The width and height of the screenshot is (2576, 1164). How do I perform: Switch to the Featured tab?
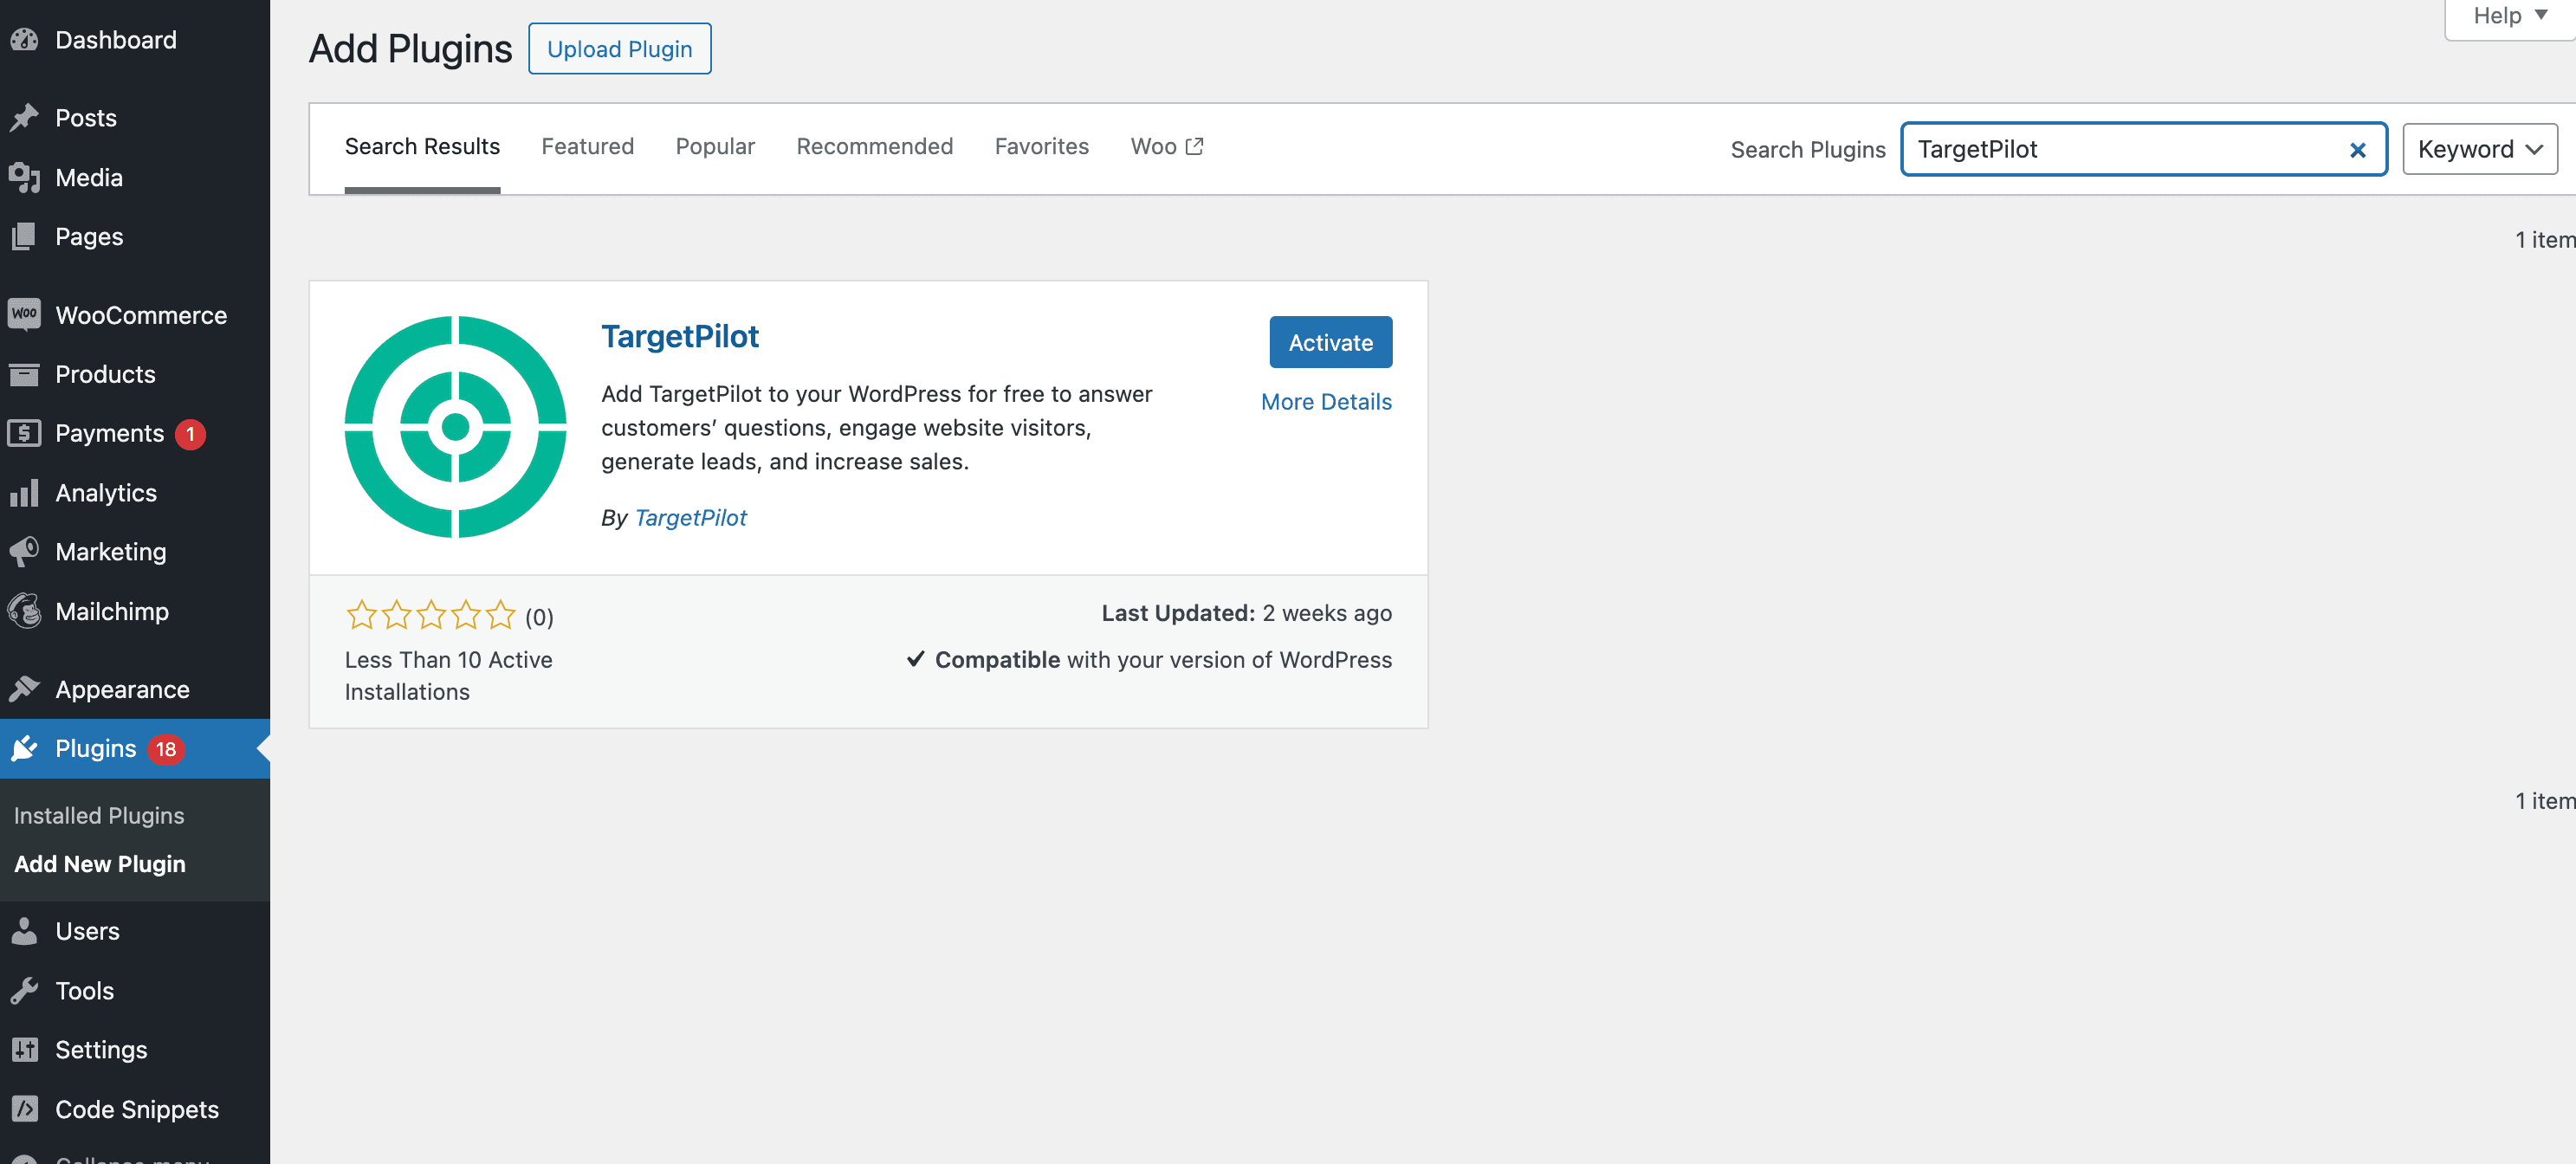[588, 147]
